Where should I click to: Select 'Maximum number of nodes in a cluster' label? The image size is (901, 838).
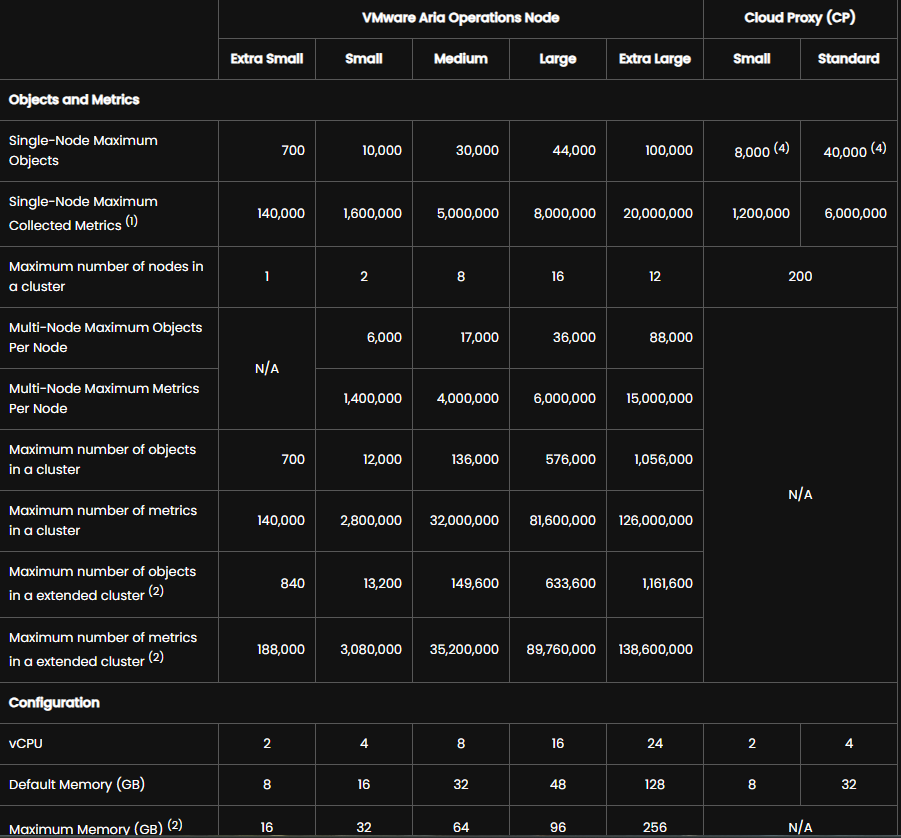[x=106, y=276]
